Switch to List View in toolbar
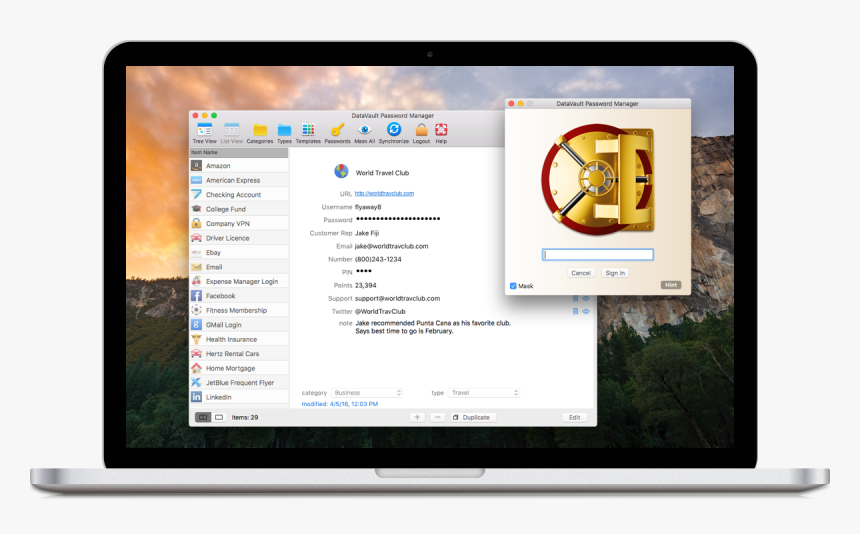The image size is (860, 534). click(231, 133)
